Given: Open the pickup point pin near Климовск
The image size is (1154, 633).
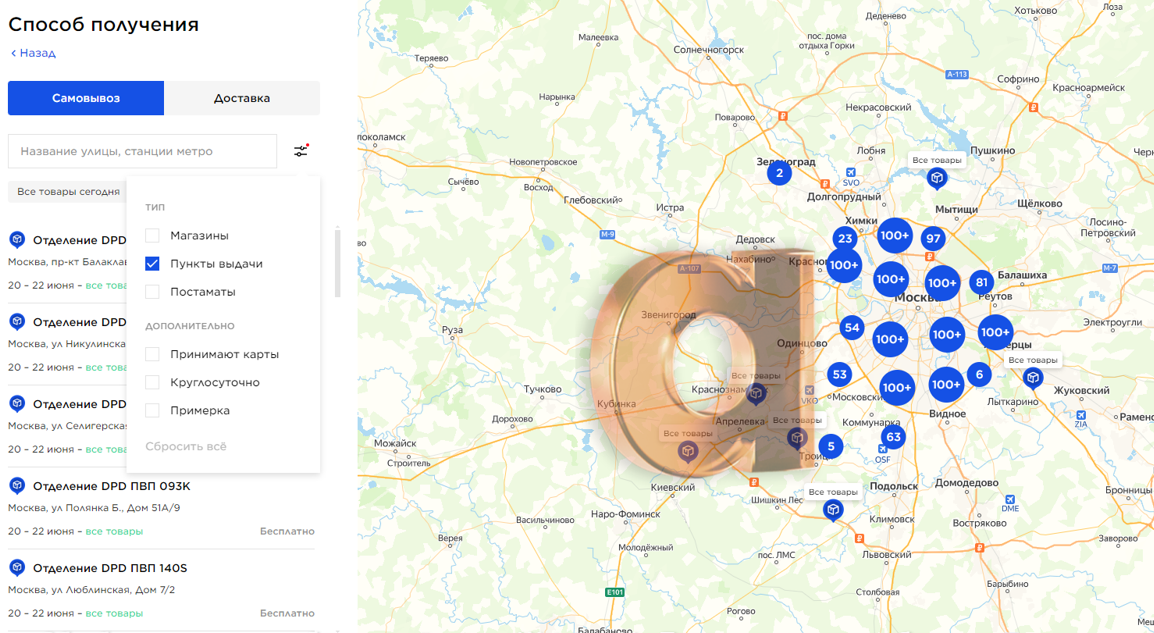Looking at the screenshot, I should pyautogui.click(x=832, y=510).
